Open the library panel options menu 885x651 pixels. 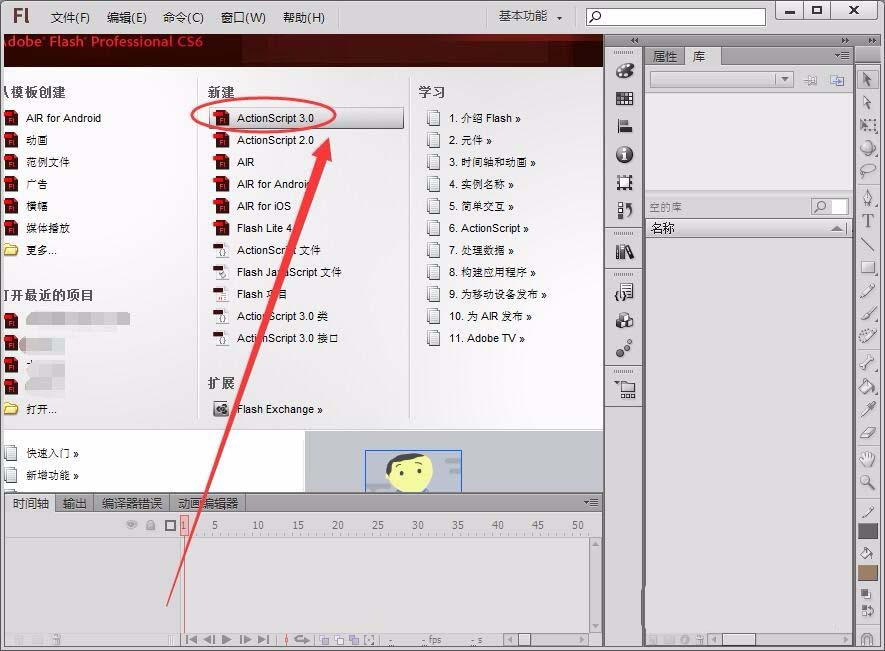pyautogui.click(x=843, y=55)
